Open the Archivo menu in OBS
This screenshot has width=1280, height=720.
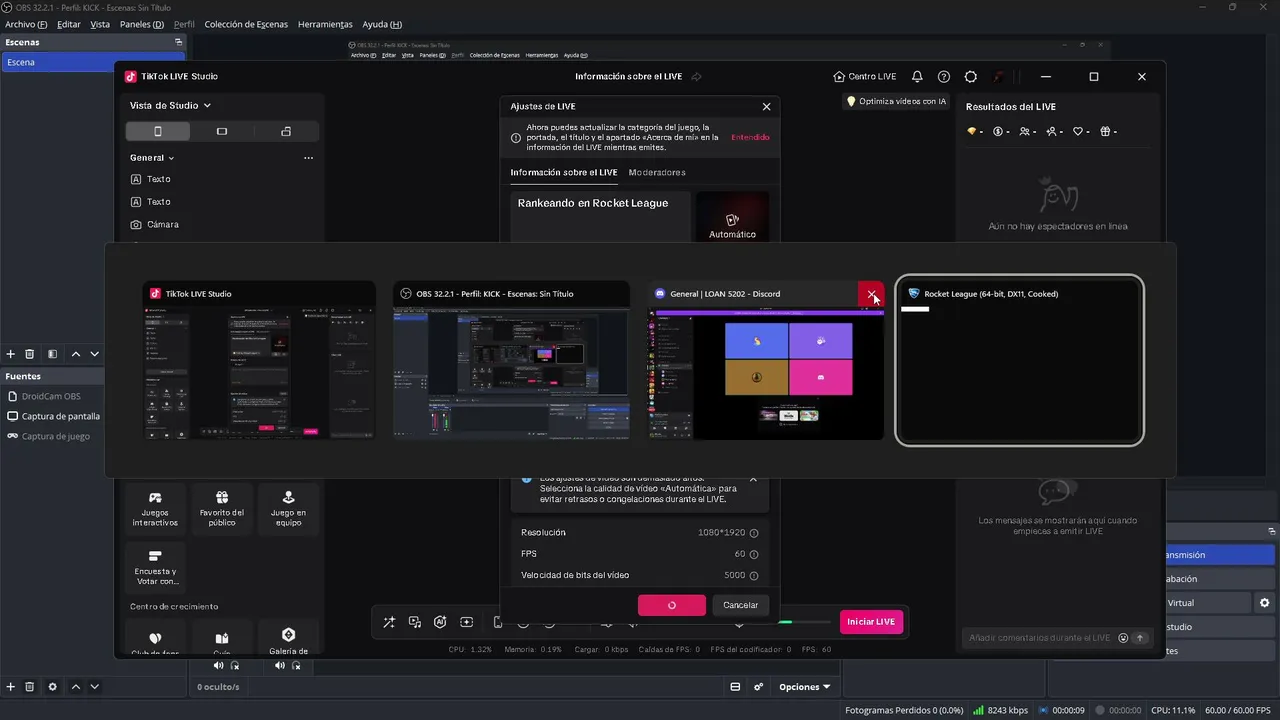coord(26,24)
